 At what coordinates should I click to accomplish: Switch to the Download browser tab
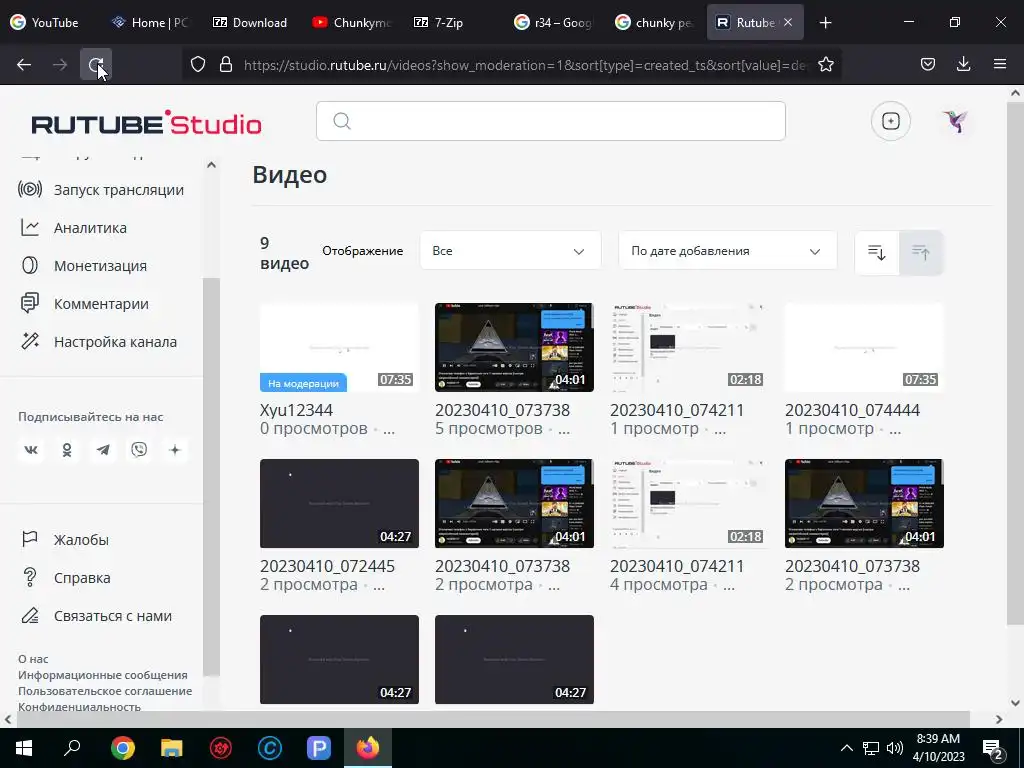coord(251,22)
